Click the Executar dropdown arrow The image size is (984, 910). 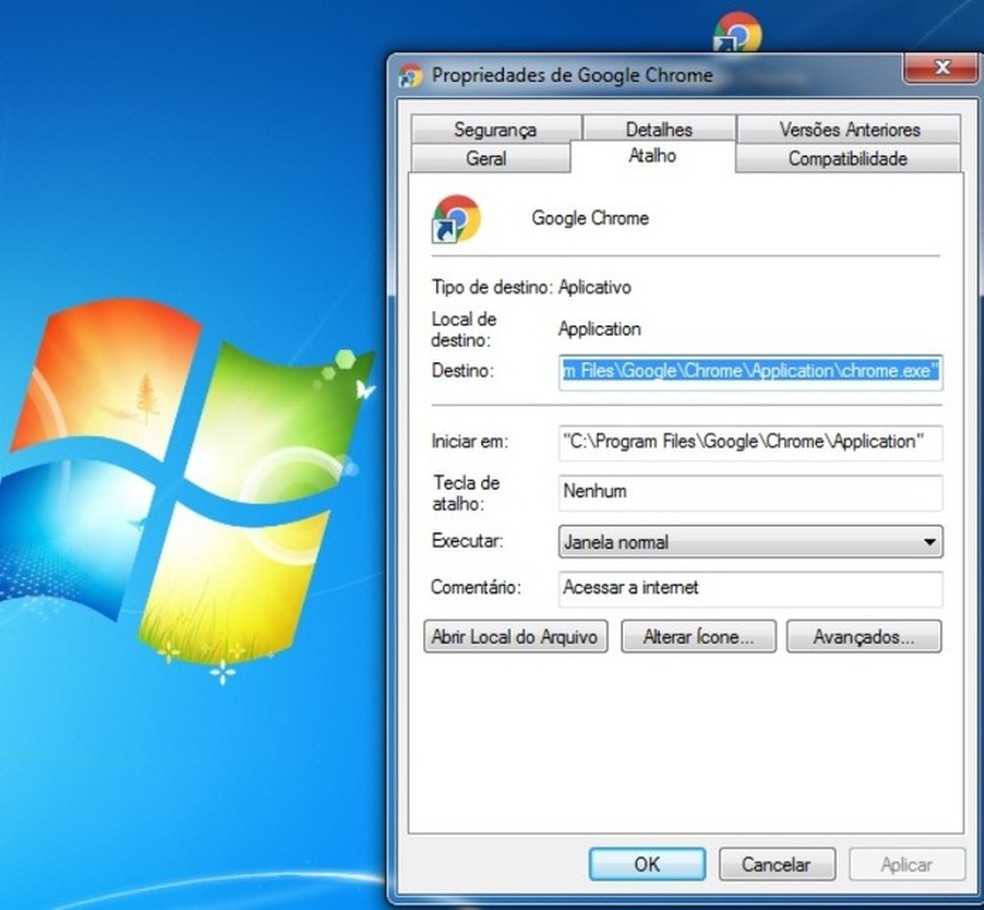pyautogui.click(x=930, y=541)
